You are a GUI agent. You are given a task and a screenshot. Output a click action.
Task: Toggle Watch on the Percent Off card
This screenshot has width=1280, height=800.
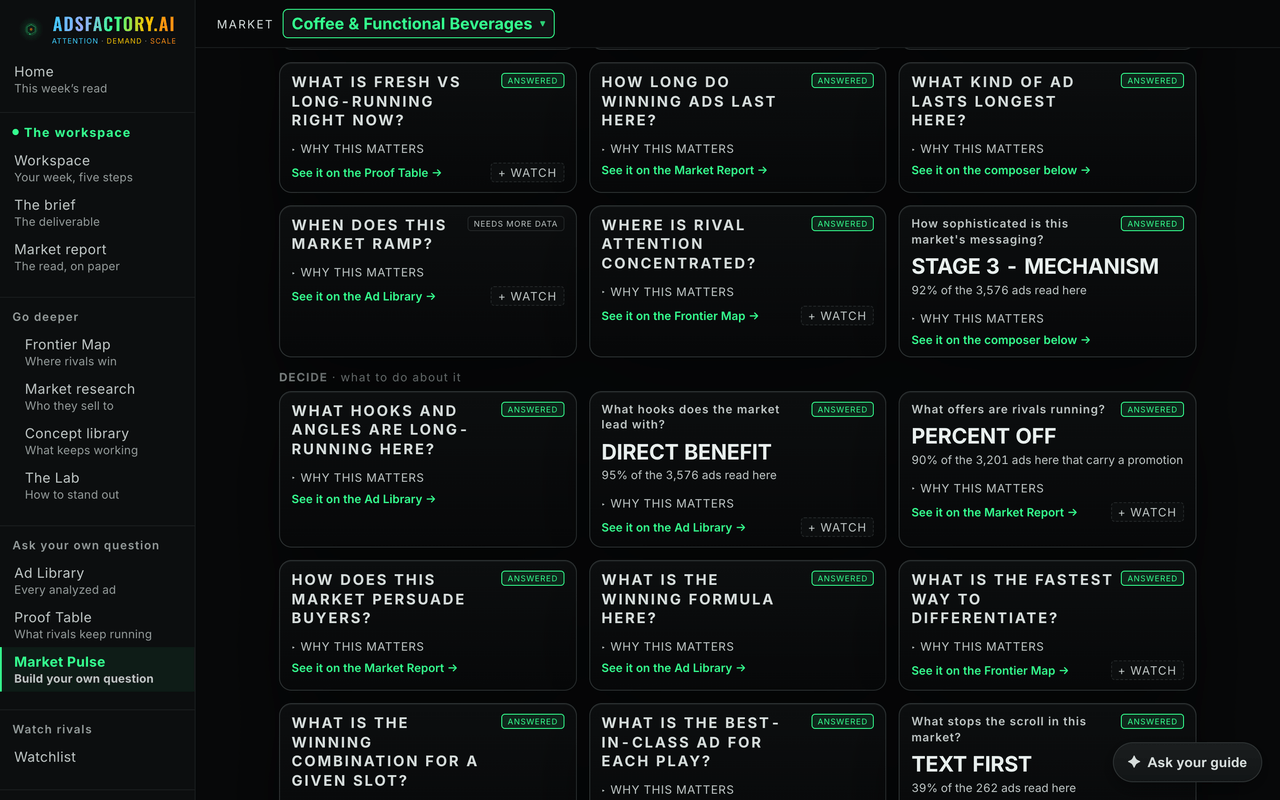coord(1147,513)
